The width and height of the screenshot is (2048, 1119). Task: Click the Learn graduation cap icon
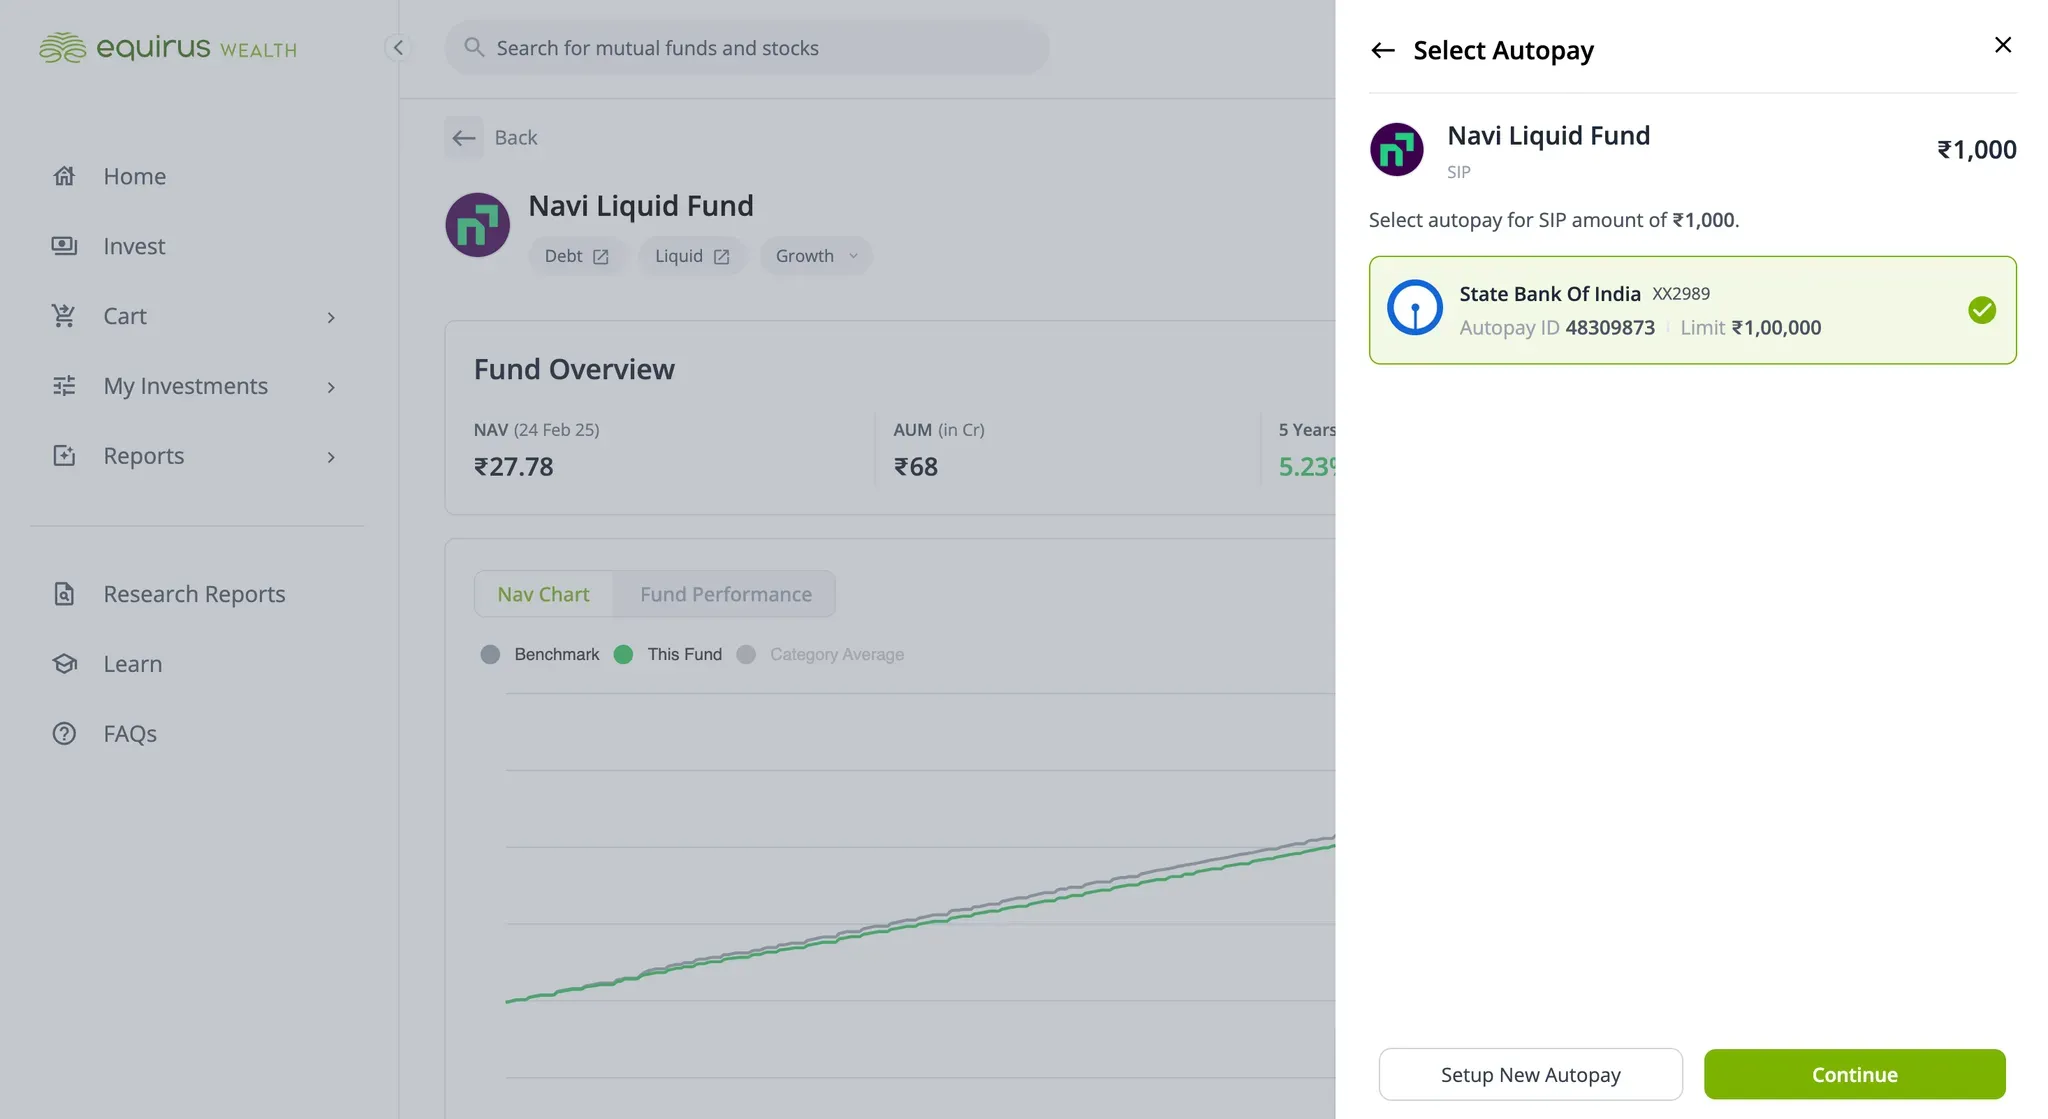64,664
